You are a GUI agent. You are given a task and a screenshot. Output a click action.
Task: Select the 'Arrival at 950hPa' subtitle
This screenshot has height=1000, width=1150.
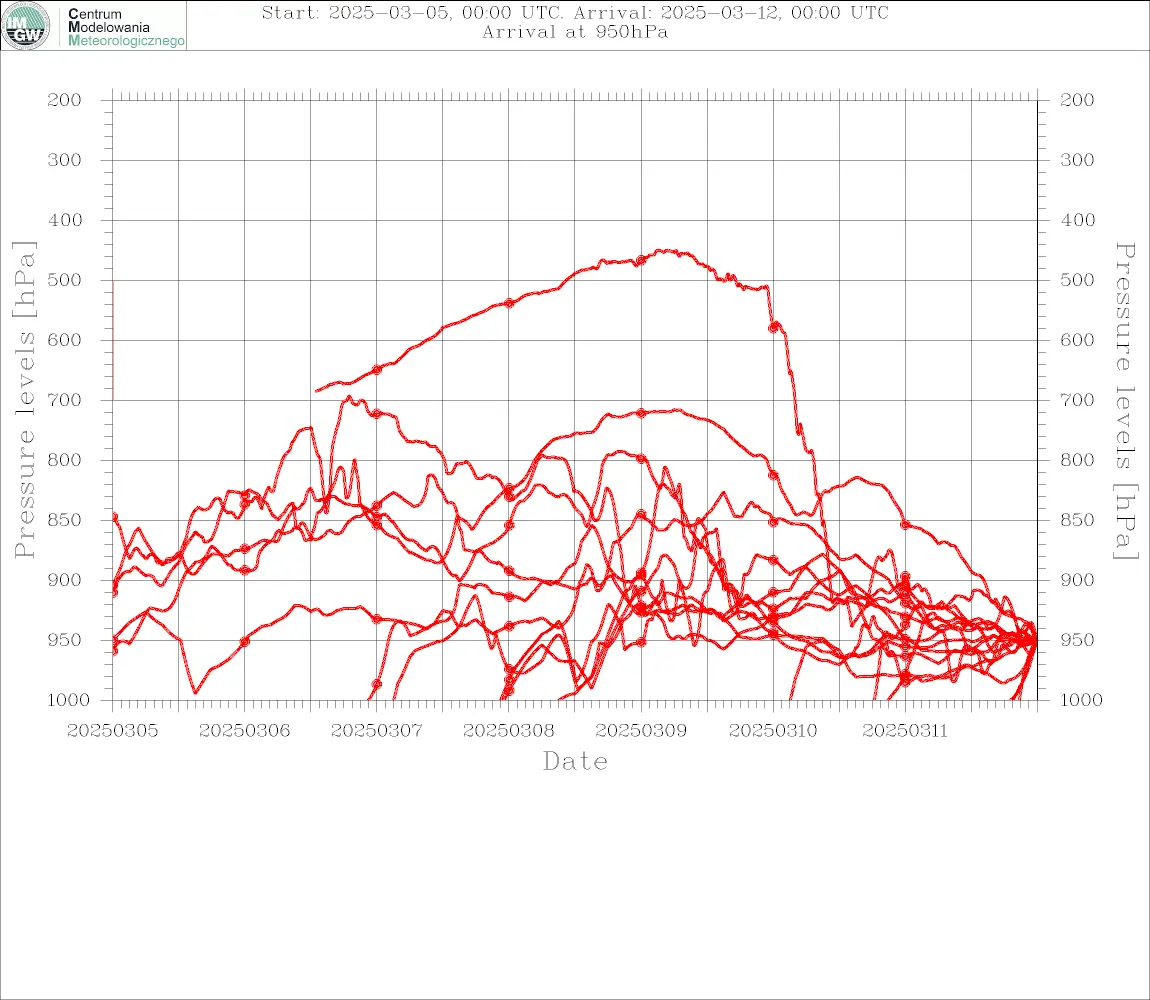[575, 32]
